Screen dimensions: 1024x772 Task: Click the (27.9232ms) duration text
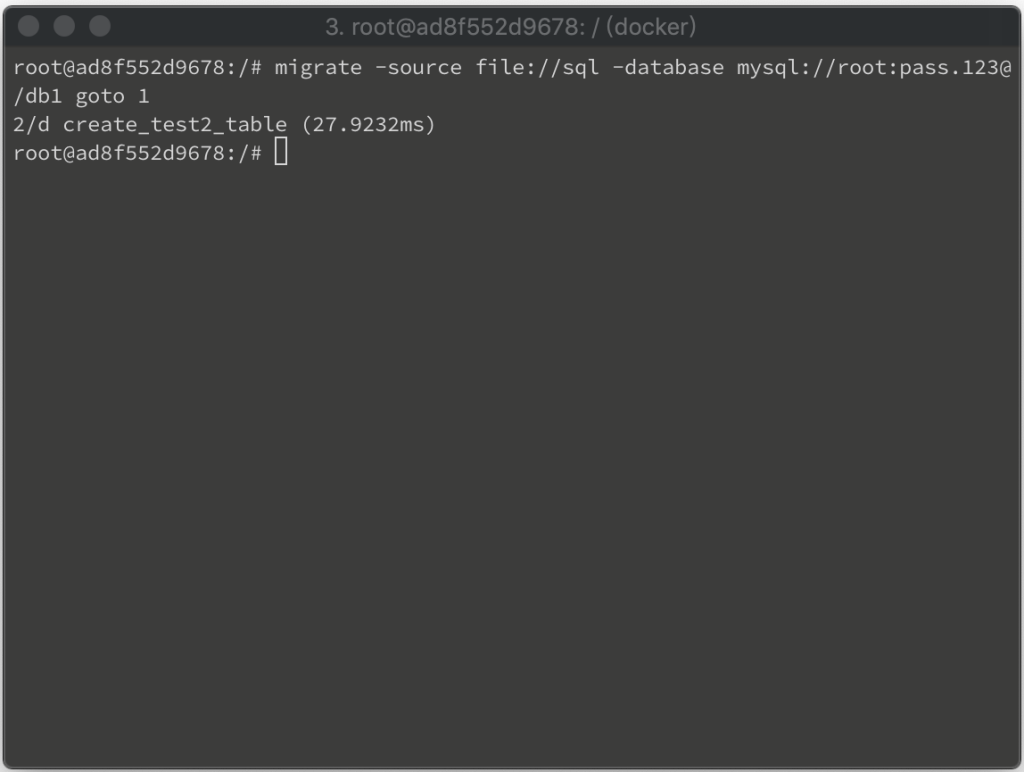pyautogui.click(x=368, y=124)
